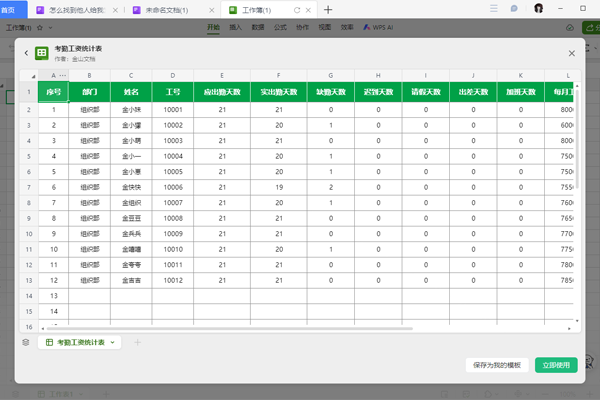The height and width of the screenshot is (400, 600).
Task: Open the 公式 ribbon tab
Action: tap(280, 28)
